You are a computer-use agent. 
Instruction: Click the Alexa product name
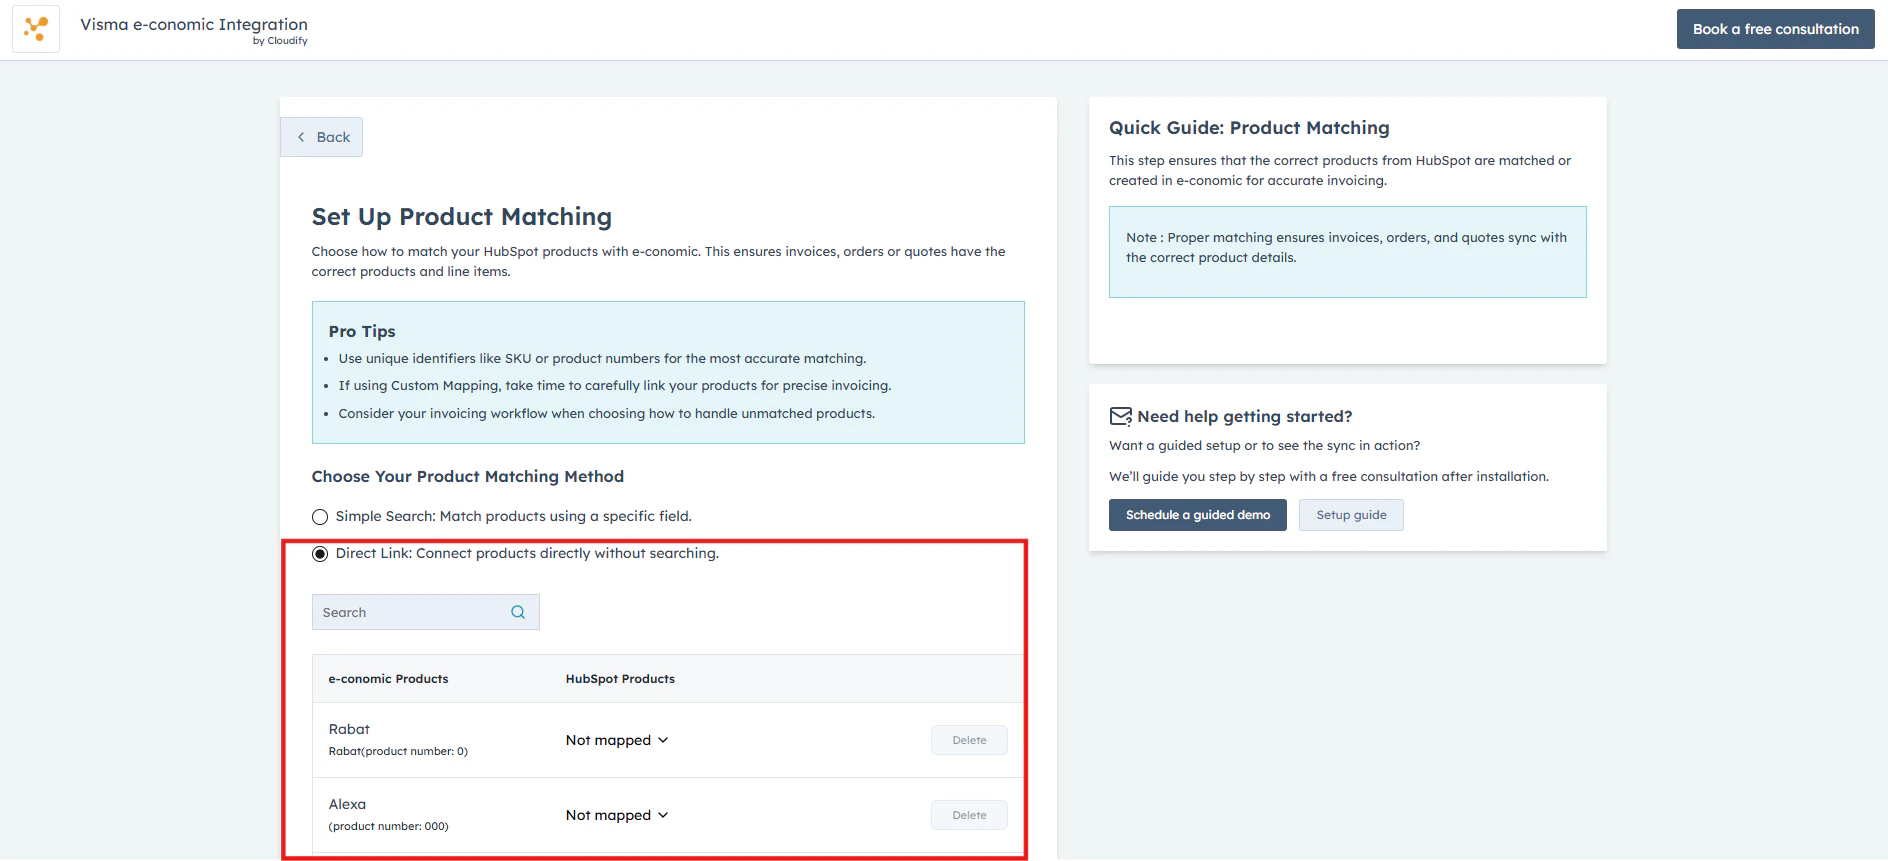pyautogui.click(x=347, y=804)
